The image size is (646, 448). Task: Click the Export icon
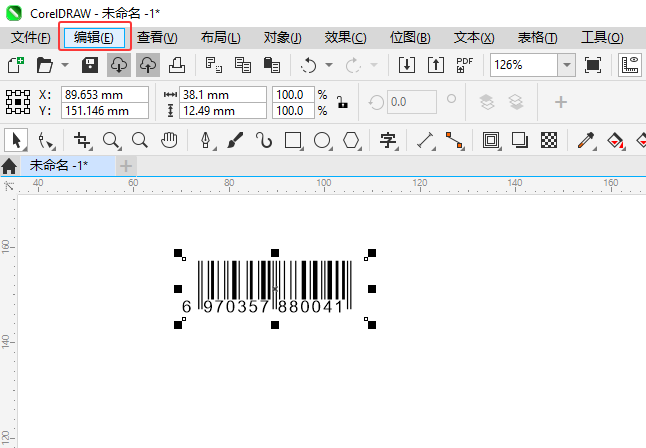click(x=436, y=65)
